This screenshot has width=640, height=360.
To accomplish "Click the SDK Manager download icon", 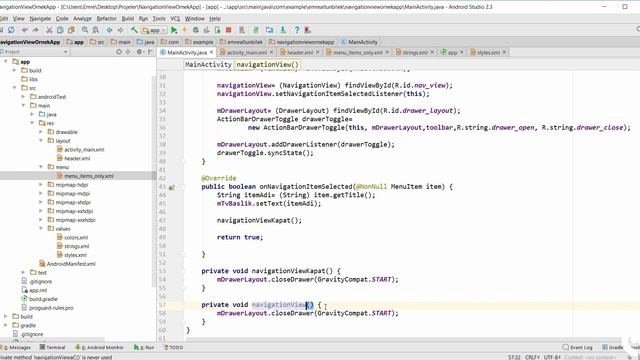I will point(283,30).
